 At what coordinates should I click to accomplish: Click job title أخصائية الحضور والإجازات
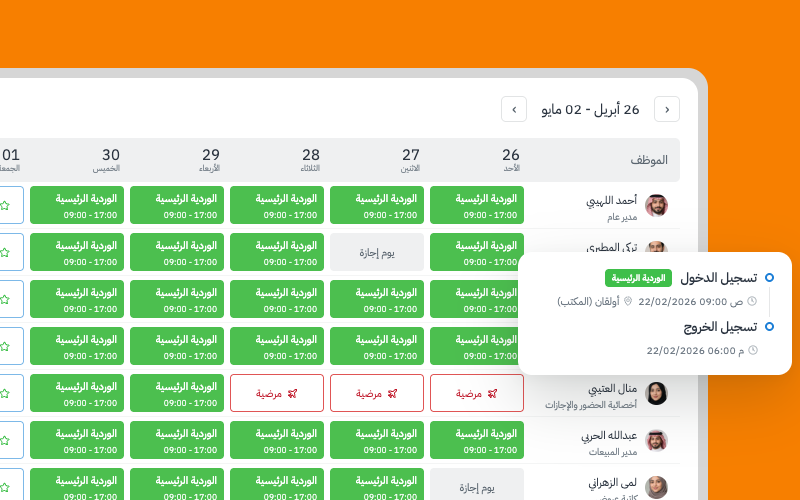point(591,405)
